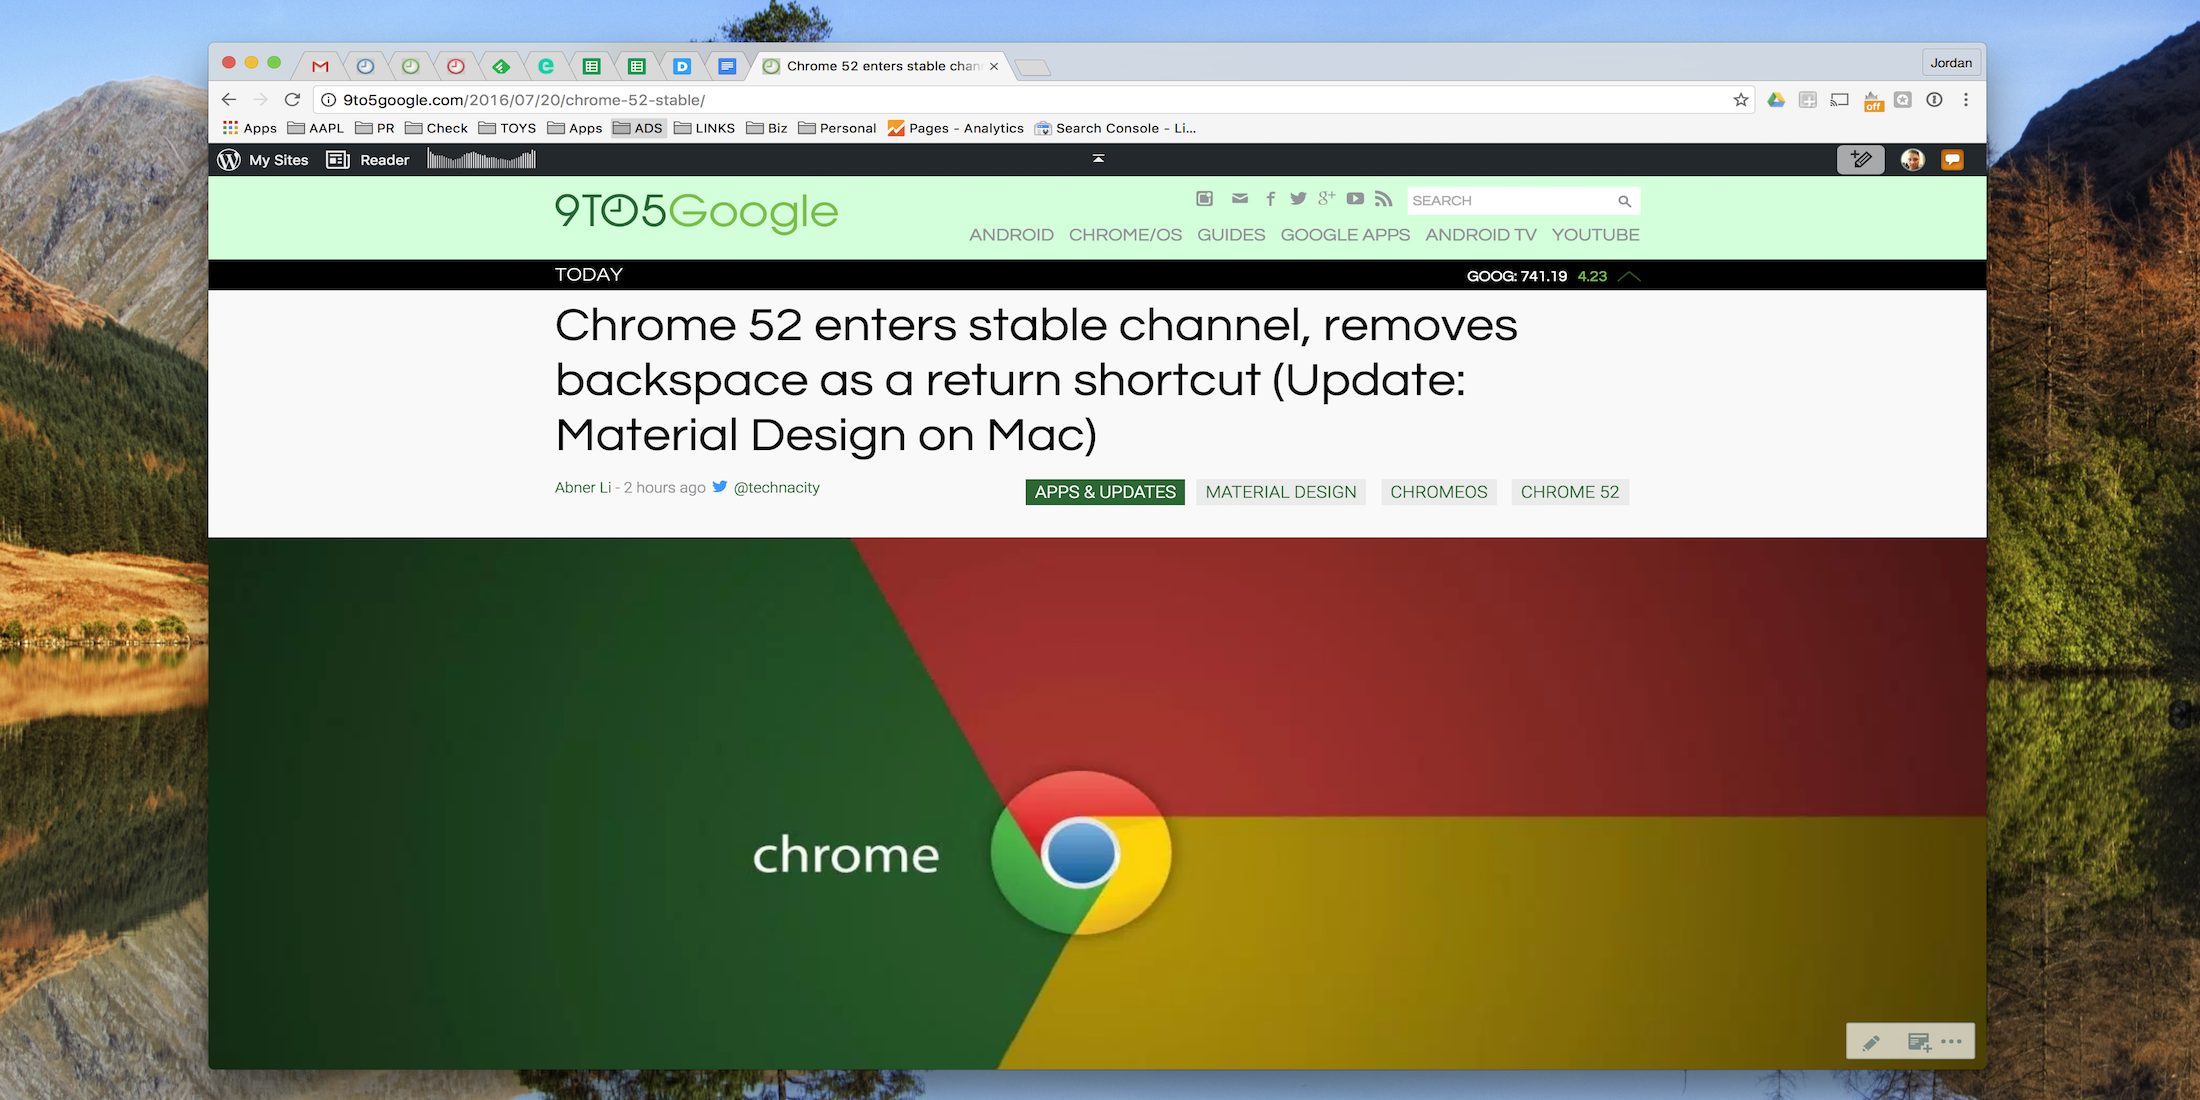Click the GOOG stock ticker display
Screen dimensions: 2200x1100
click(x=1538, y=275)
